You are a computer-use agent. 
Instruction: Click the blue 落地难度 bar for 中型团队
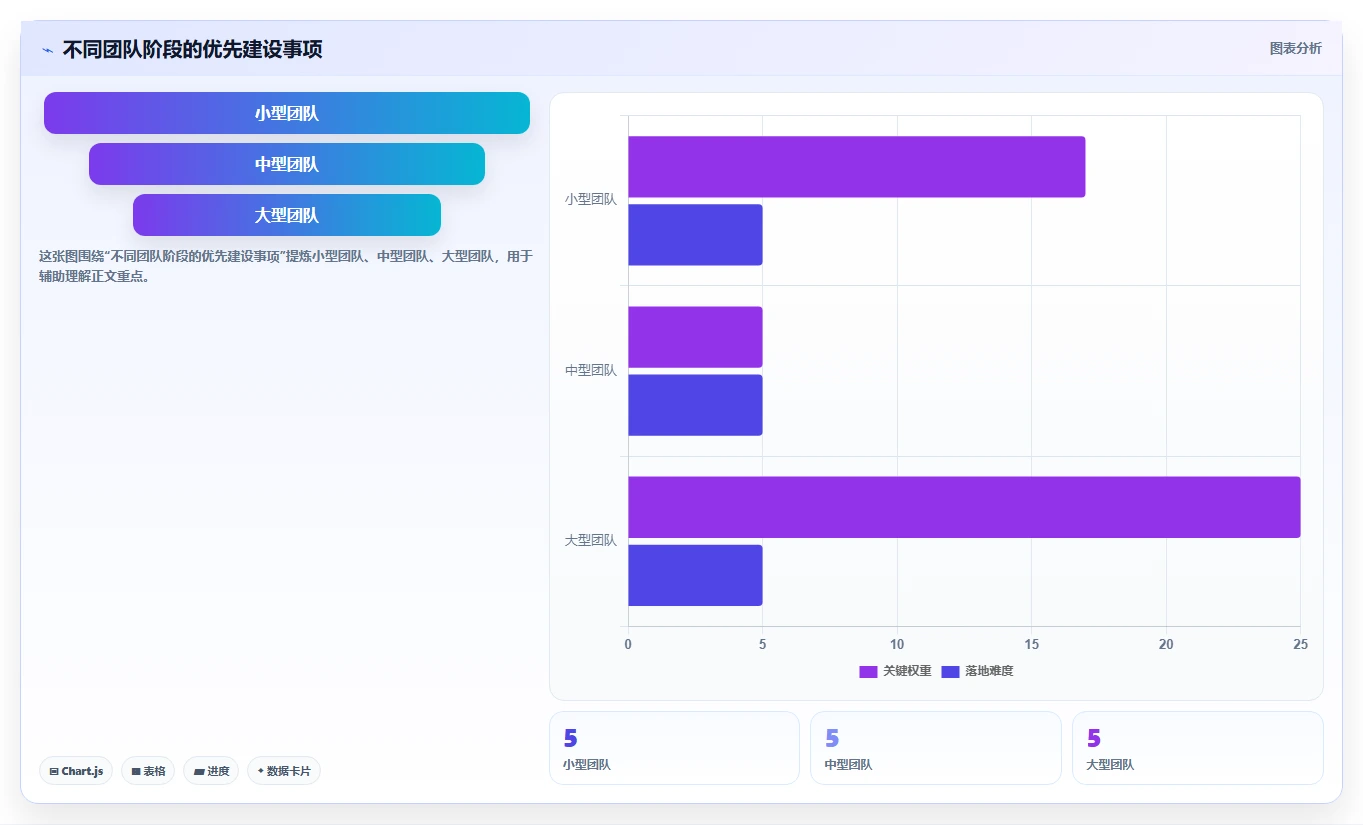(695, 405)
